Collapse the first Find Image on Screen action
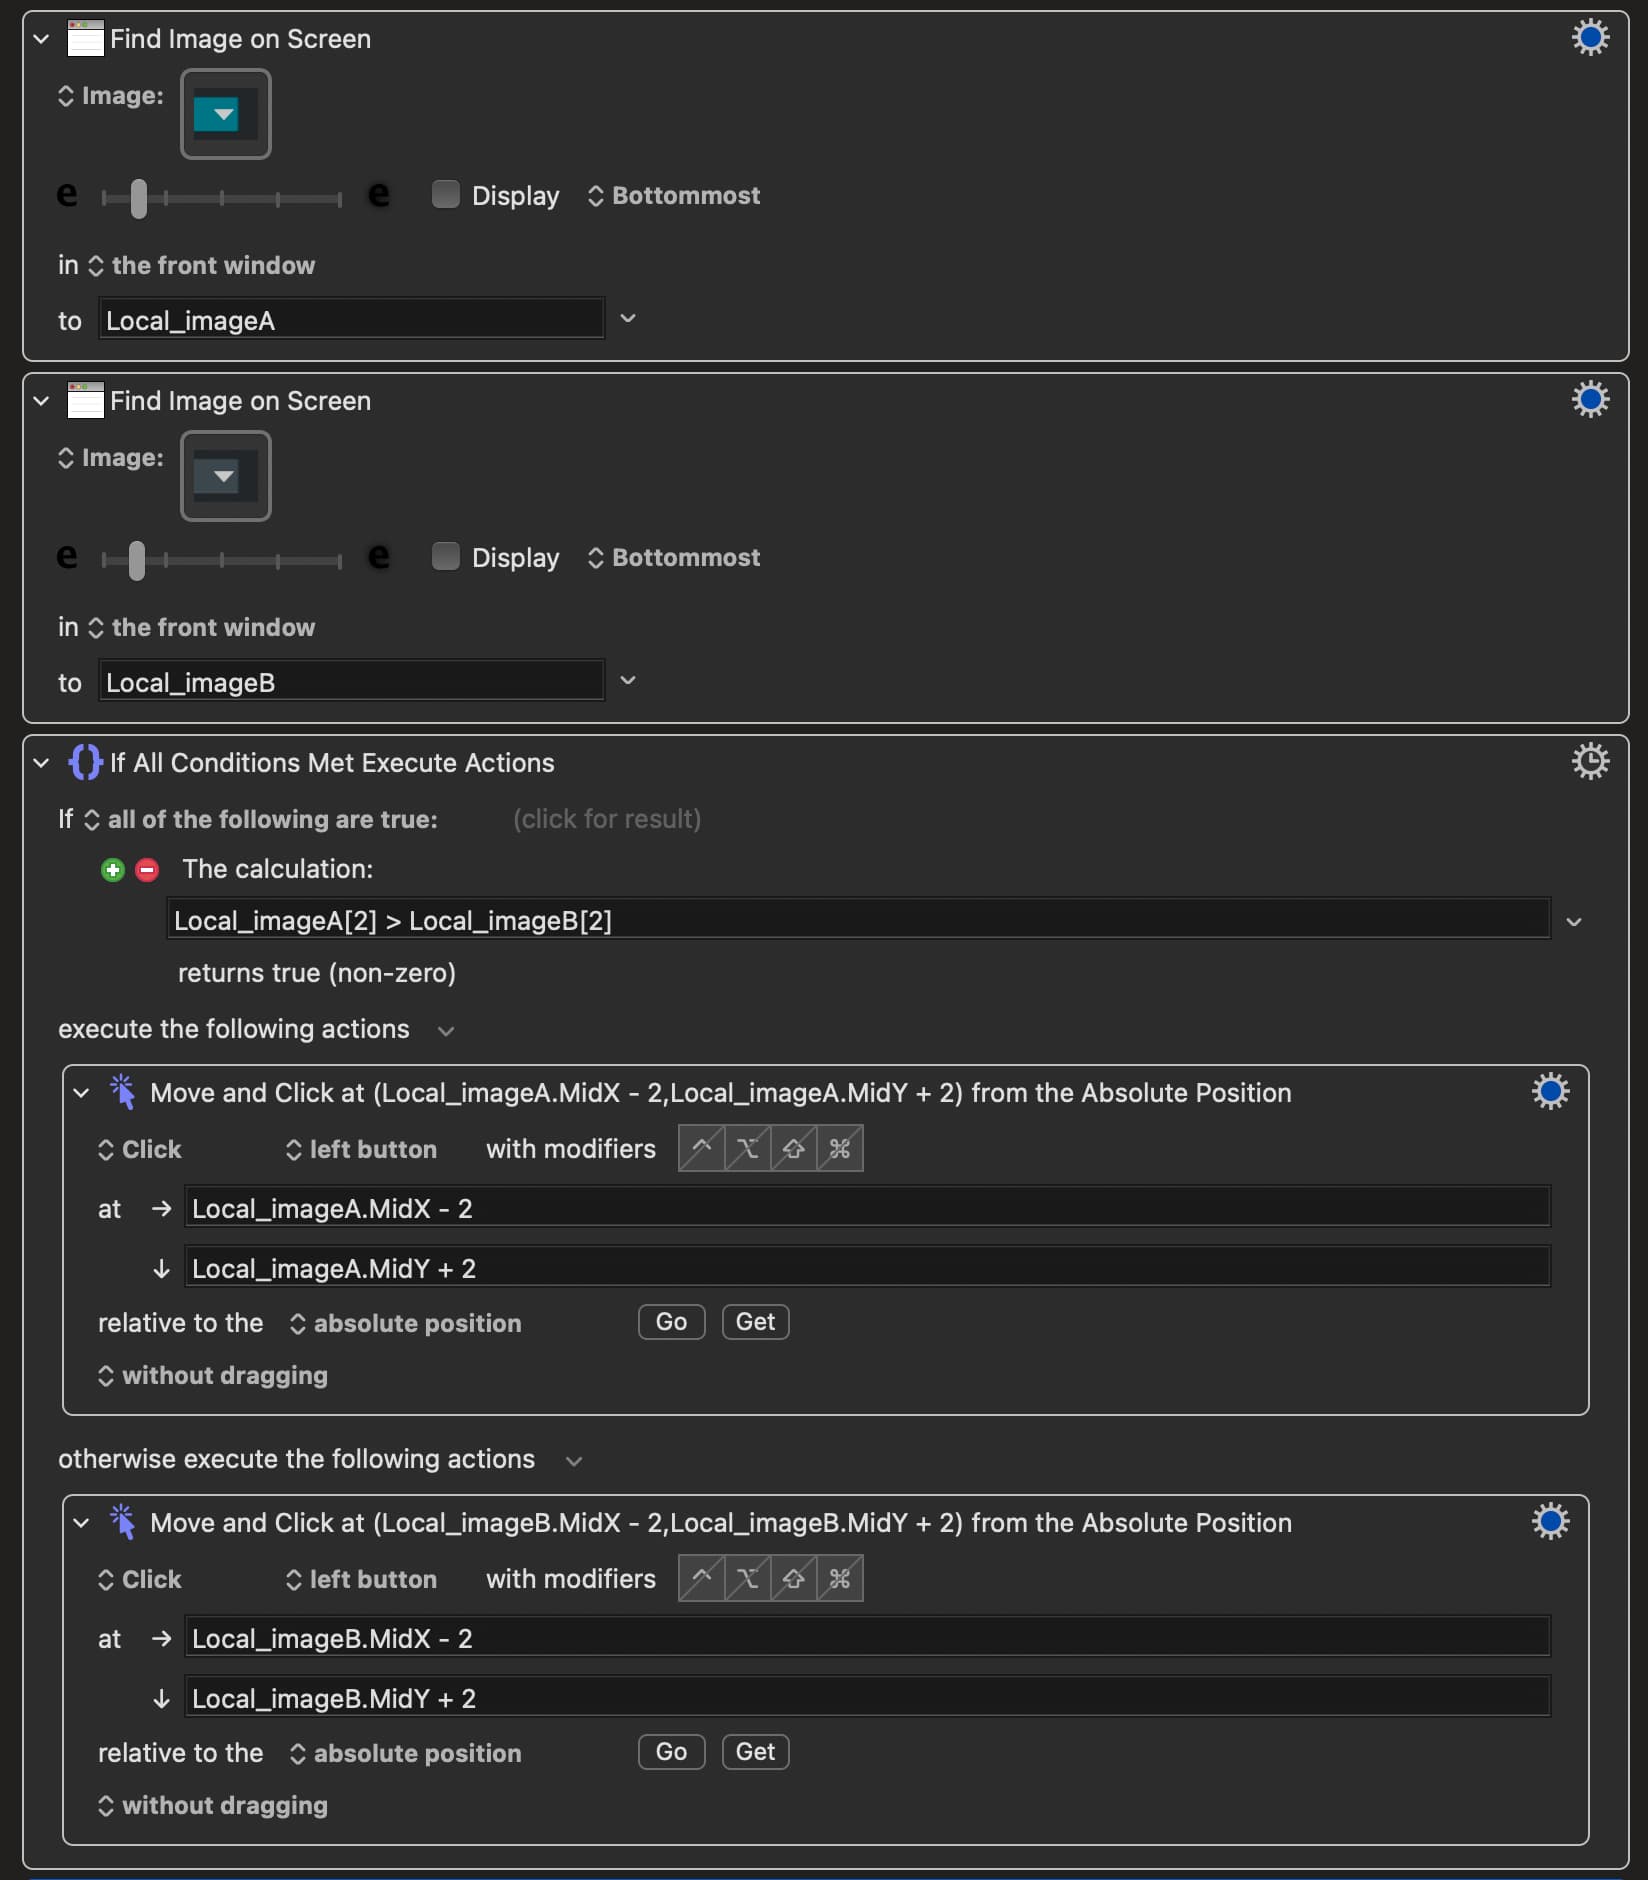Viewport: 1648px width, 1880px height. [x=41, y=39]
